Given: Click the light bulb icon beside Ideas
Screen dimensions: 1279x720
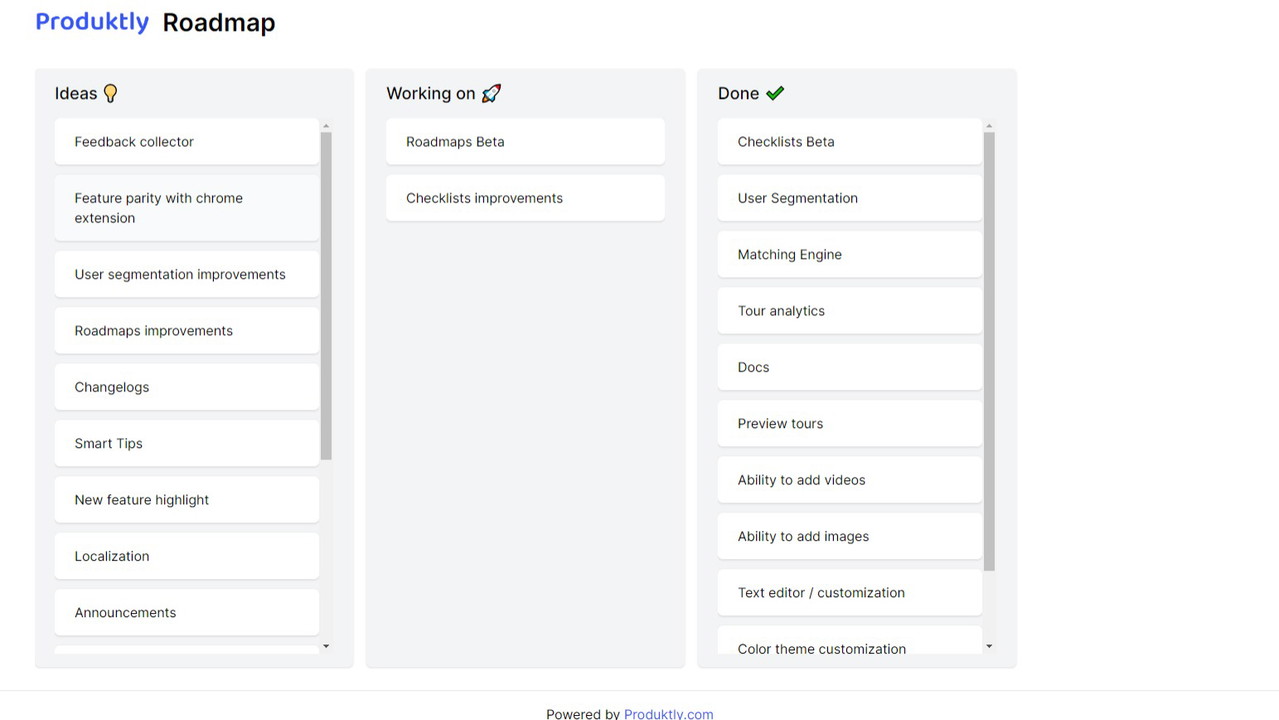Looking at the screenshot, I should pos(111,93).
